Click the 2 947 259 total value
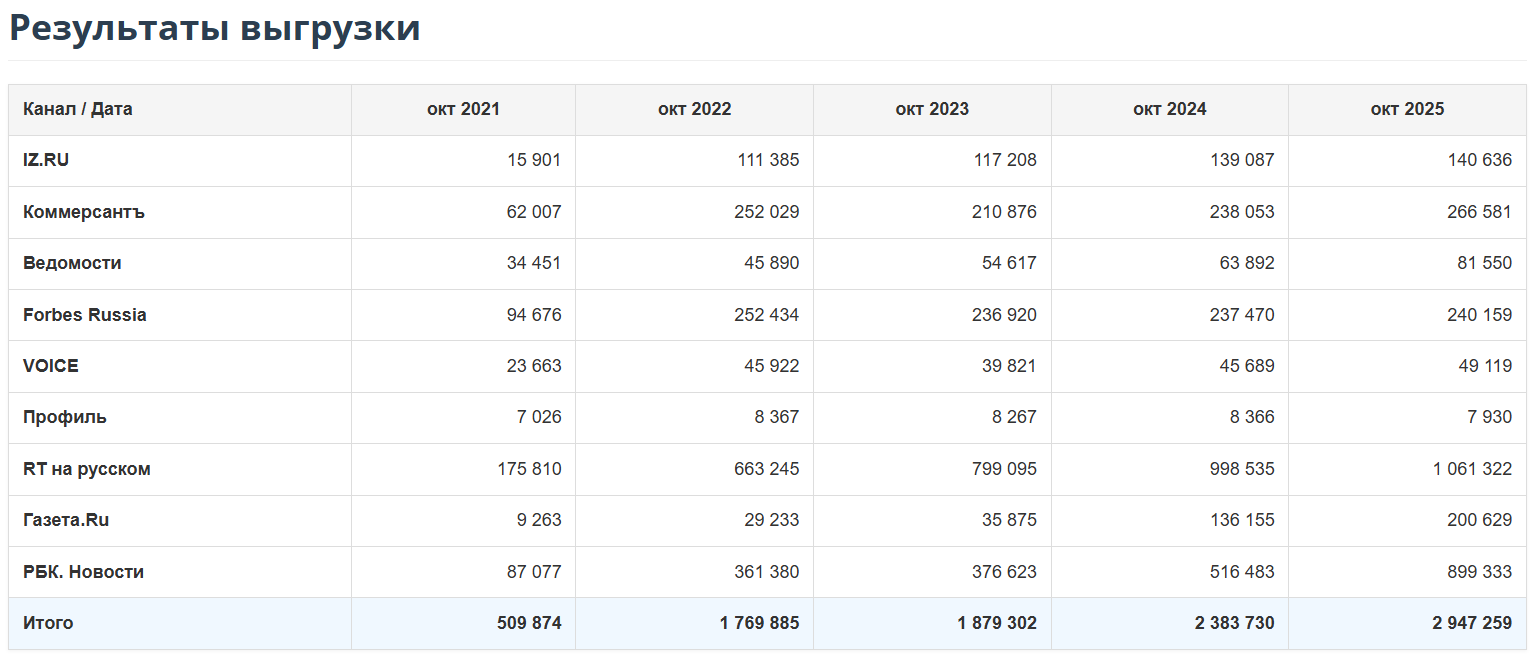 coord(1471,623)
